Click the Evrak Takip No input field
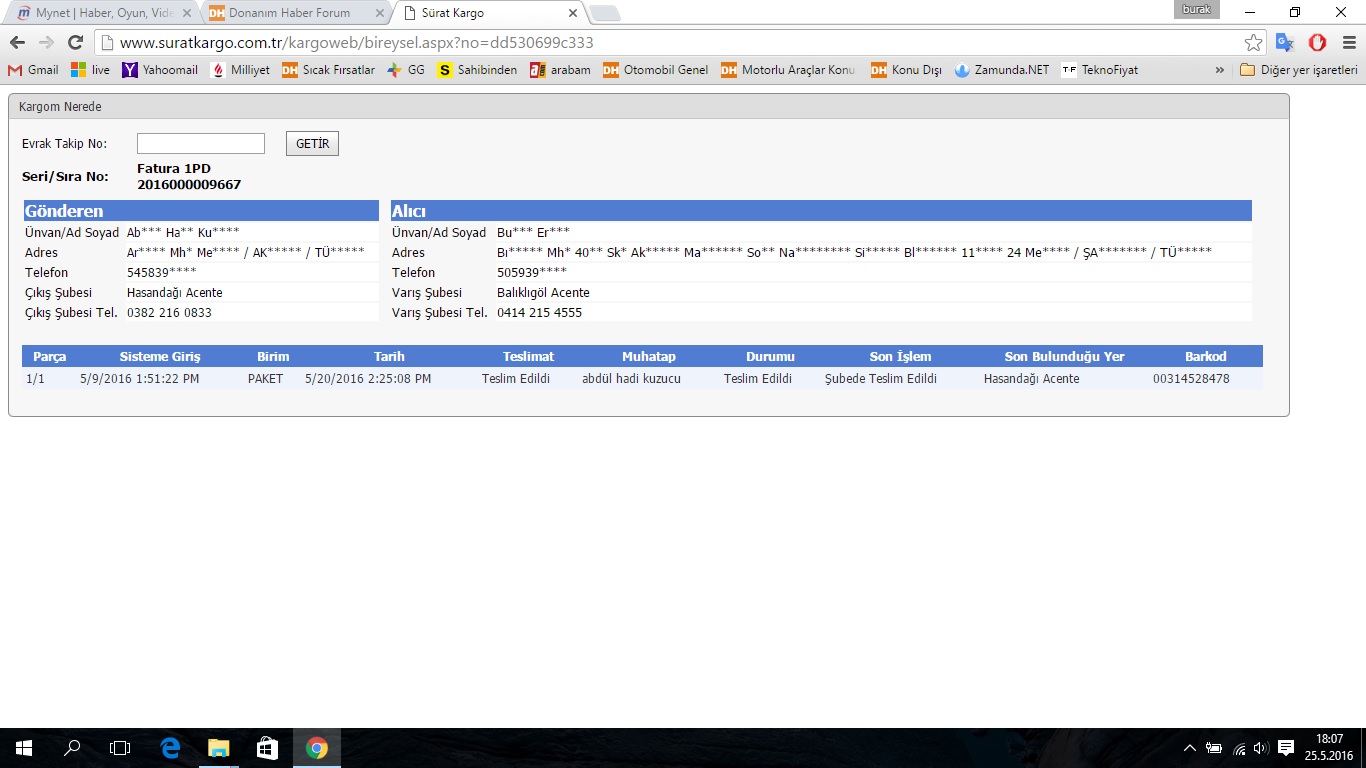 tap(201, 143)
